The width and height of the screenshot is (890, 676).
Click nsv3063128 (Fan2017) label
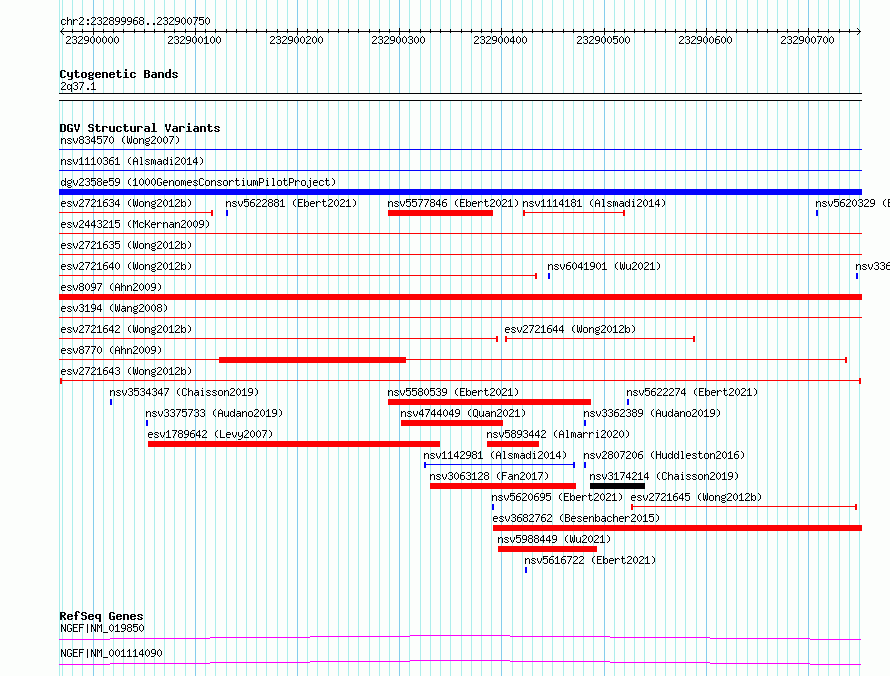pyautogui.click(x=489, y=476)
